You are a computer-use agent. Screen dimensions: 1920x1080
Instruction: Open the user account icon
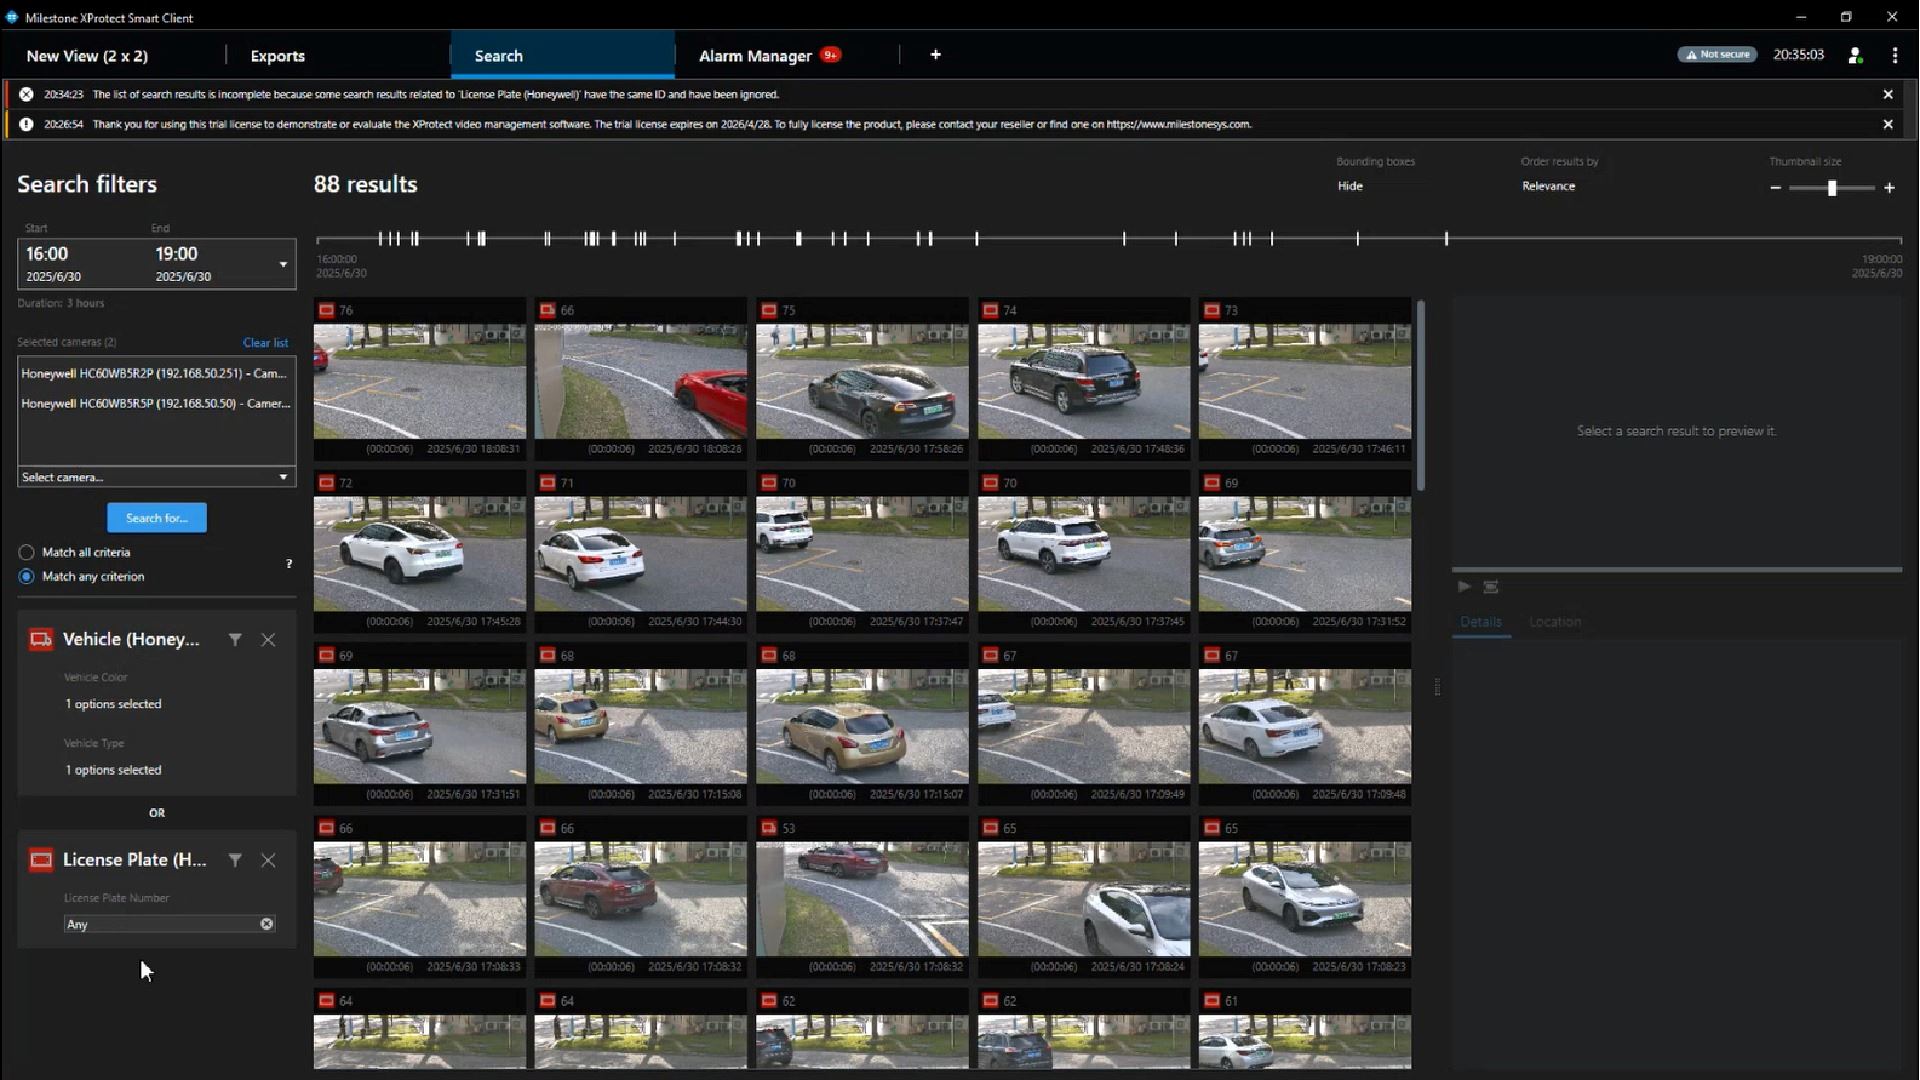coord(1855,56)
